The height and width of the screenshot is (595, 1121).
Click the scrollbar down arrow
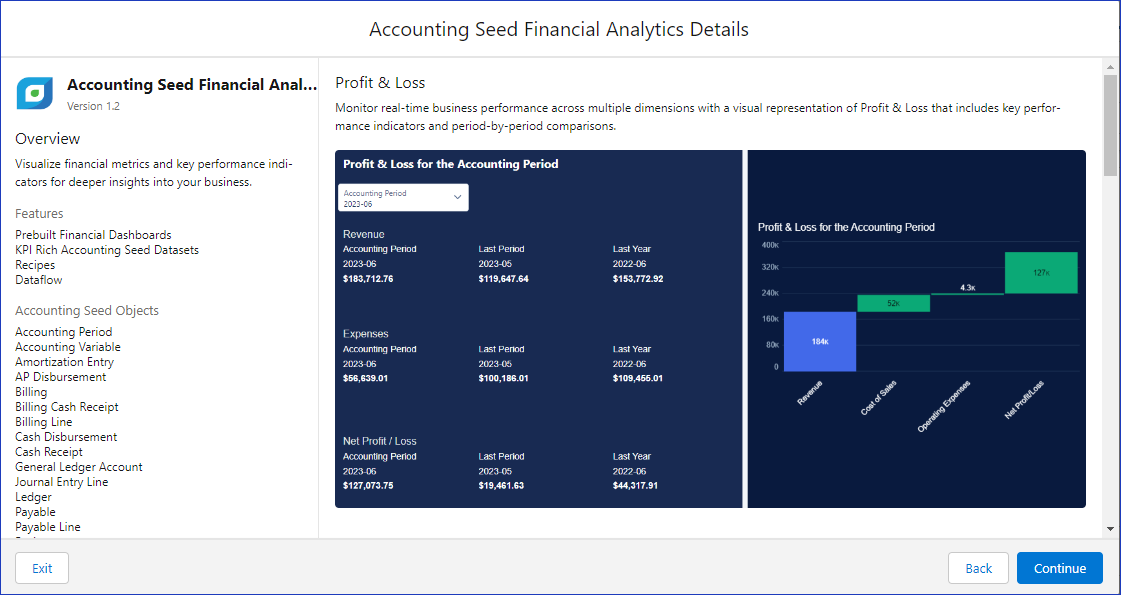coord(1110,529)
